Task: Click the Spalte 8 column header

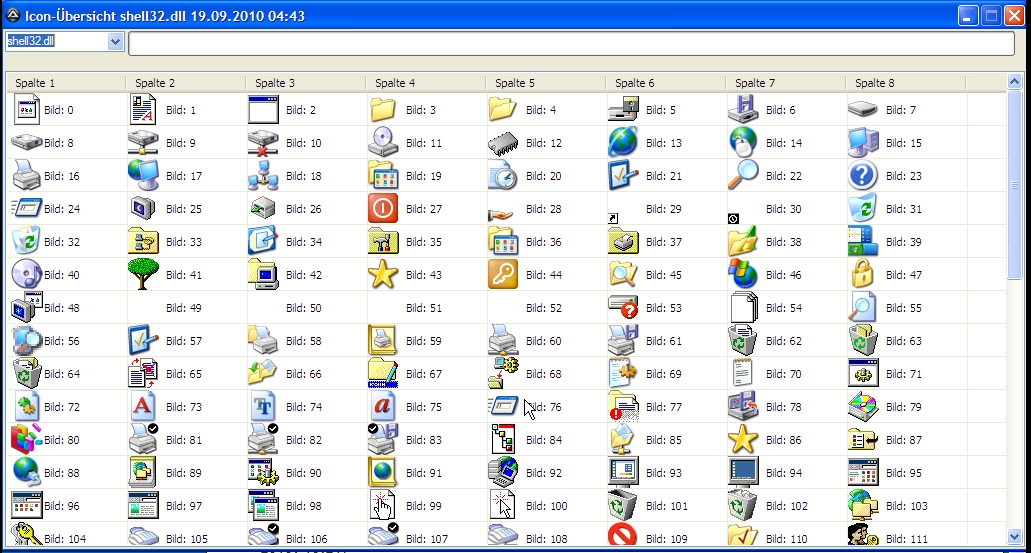Action: (x=905, y=83)
